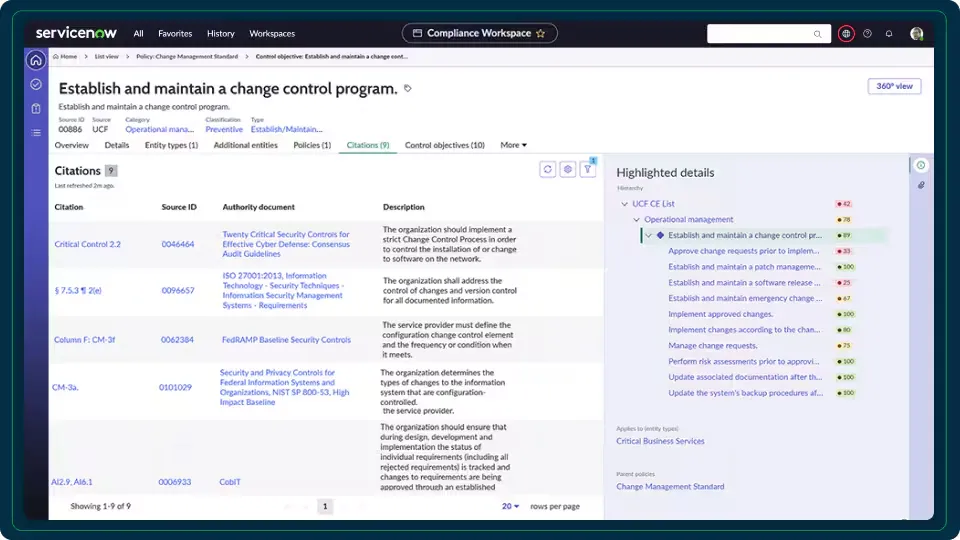This screenshot has height=540, width=960.
Task: Open the Workspaces menu
Action: [272, 33]
